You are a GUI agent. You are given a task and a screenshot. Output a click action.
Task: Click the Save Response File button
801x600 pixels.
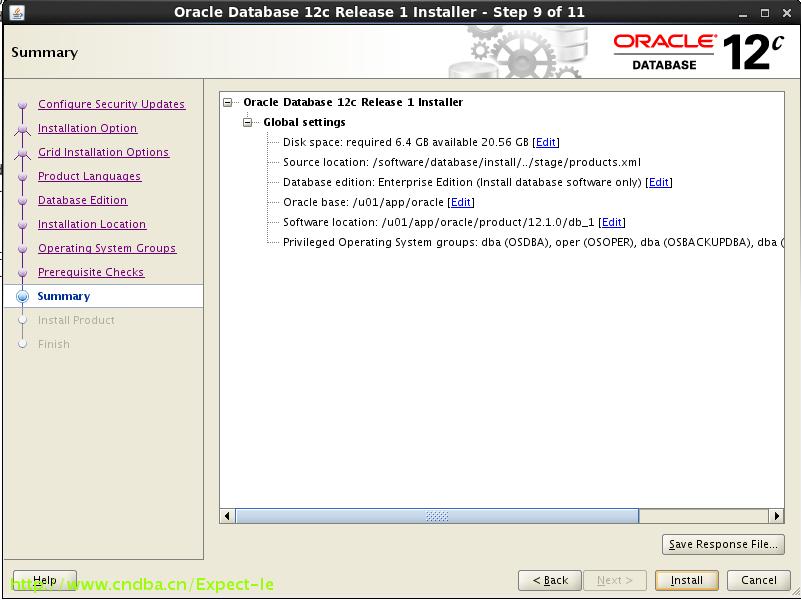click(x=723, y=544)
